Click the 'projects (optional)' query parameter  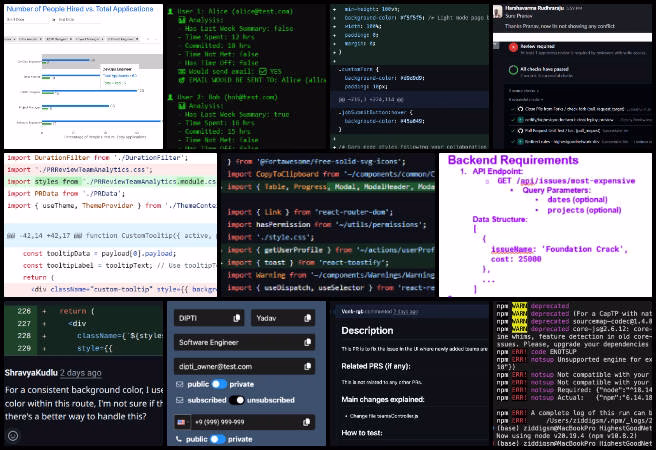pyautogui.click(x=584, y=210)
